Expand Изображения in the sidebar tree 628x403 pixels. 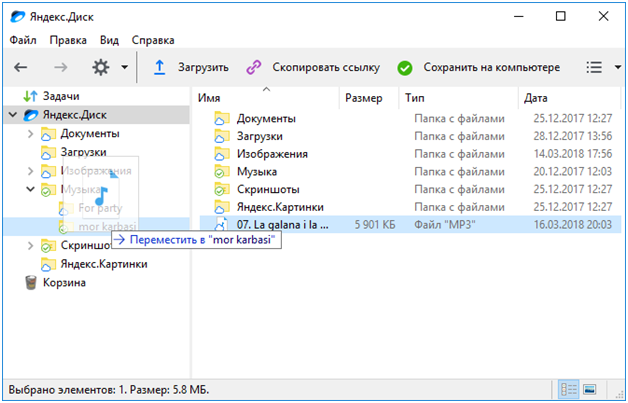point(30,171)
